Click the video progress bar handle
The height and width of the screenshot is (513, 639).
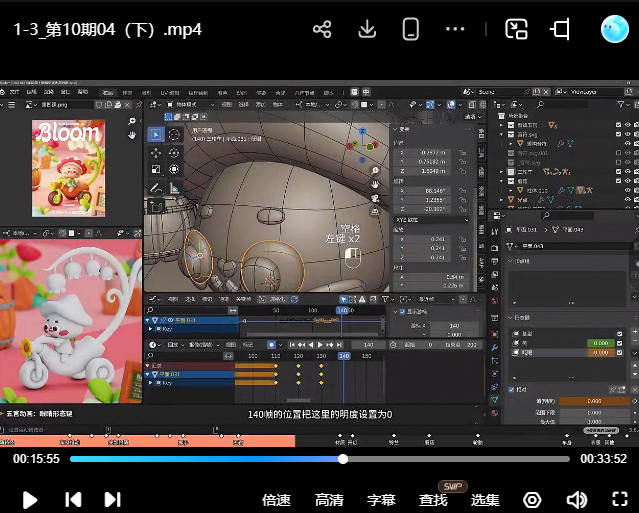click(343, 459)
